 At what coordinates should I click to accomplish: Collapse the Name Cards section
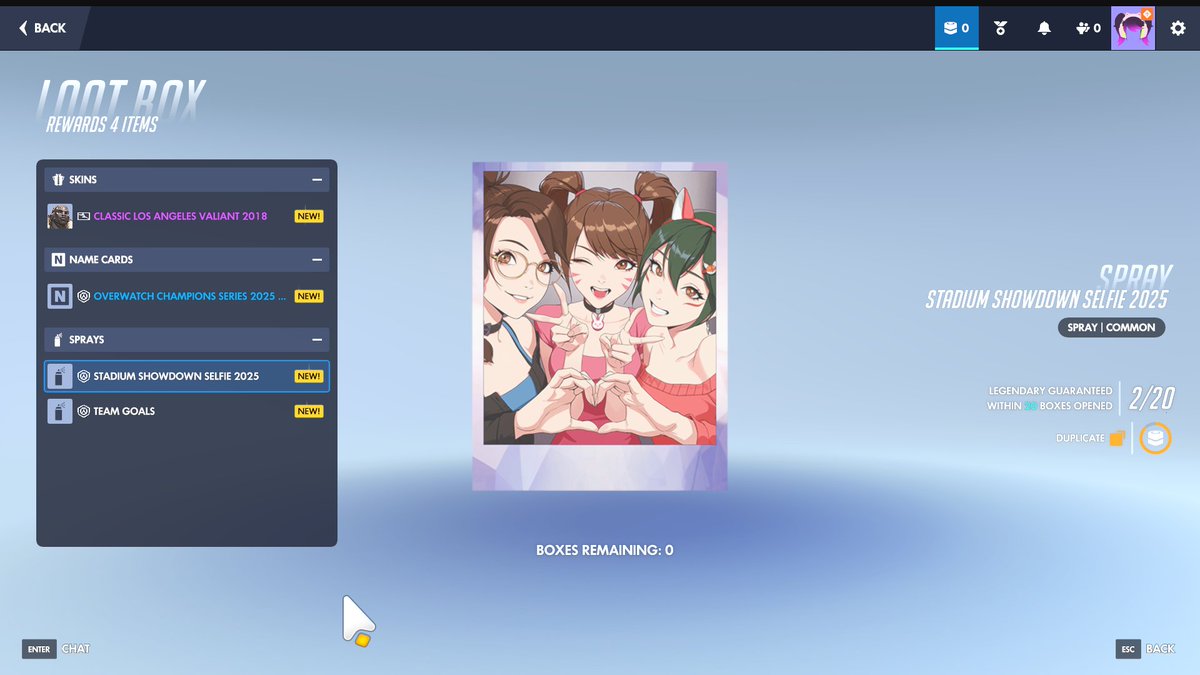pos(317,259)
